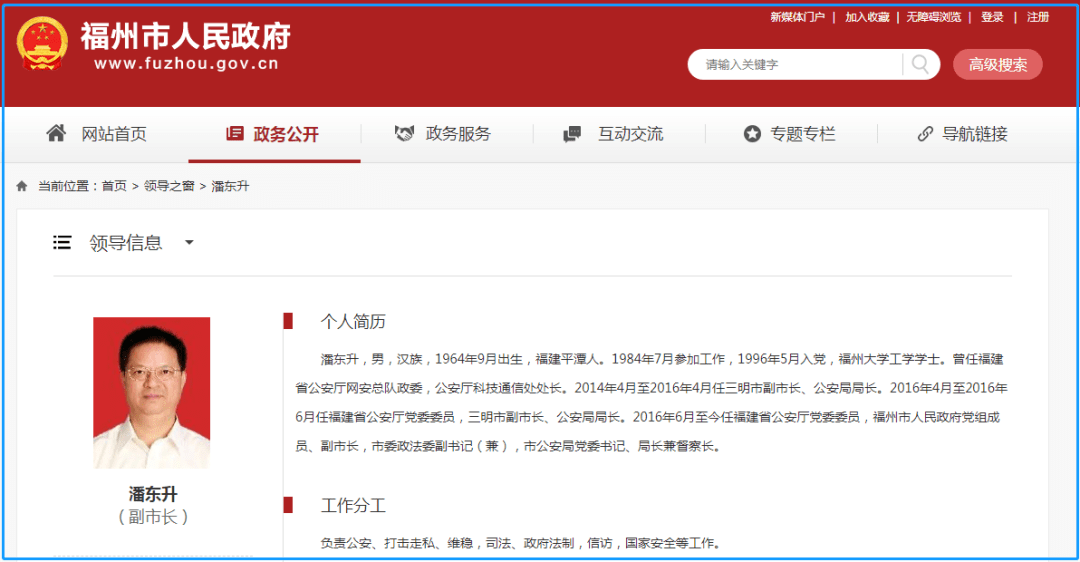Expand the 领导信息 dropdown arrow
1080x562 pixels.
click(x=189, y=242)
